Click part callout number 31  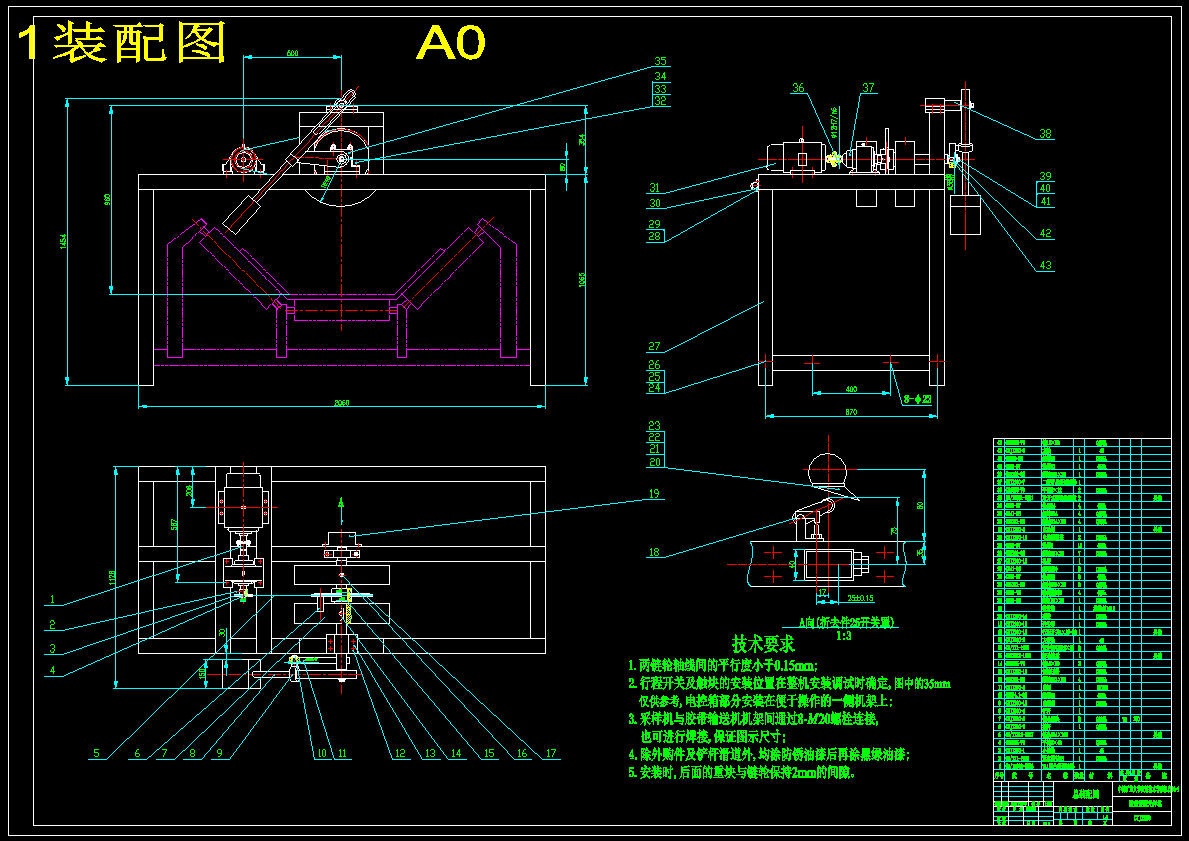[x=654, y=188]
